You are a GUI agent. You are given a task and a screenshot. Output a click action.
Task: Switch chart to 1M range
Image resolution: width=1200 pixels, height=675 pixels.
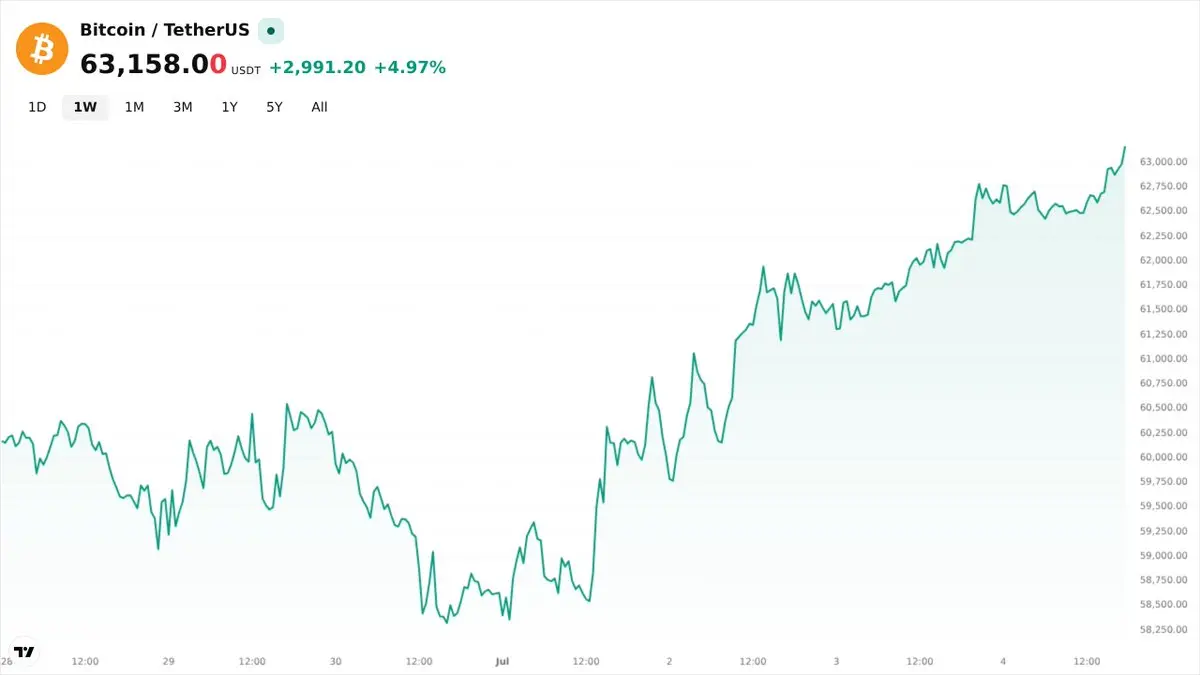(x=134, y=107)
